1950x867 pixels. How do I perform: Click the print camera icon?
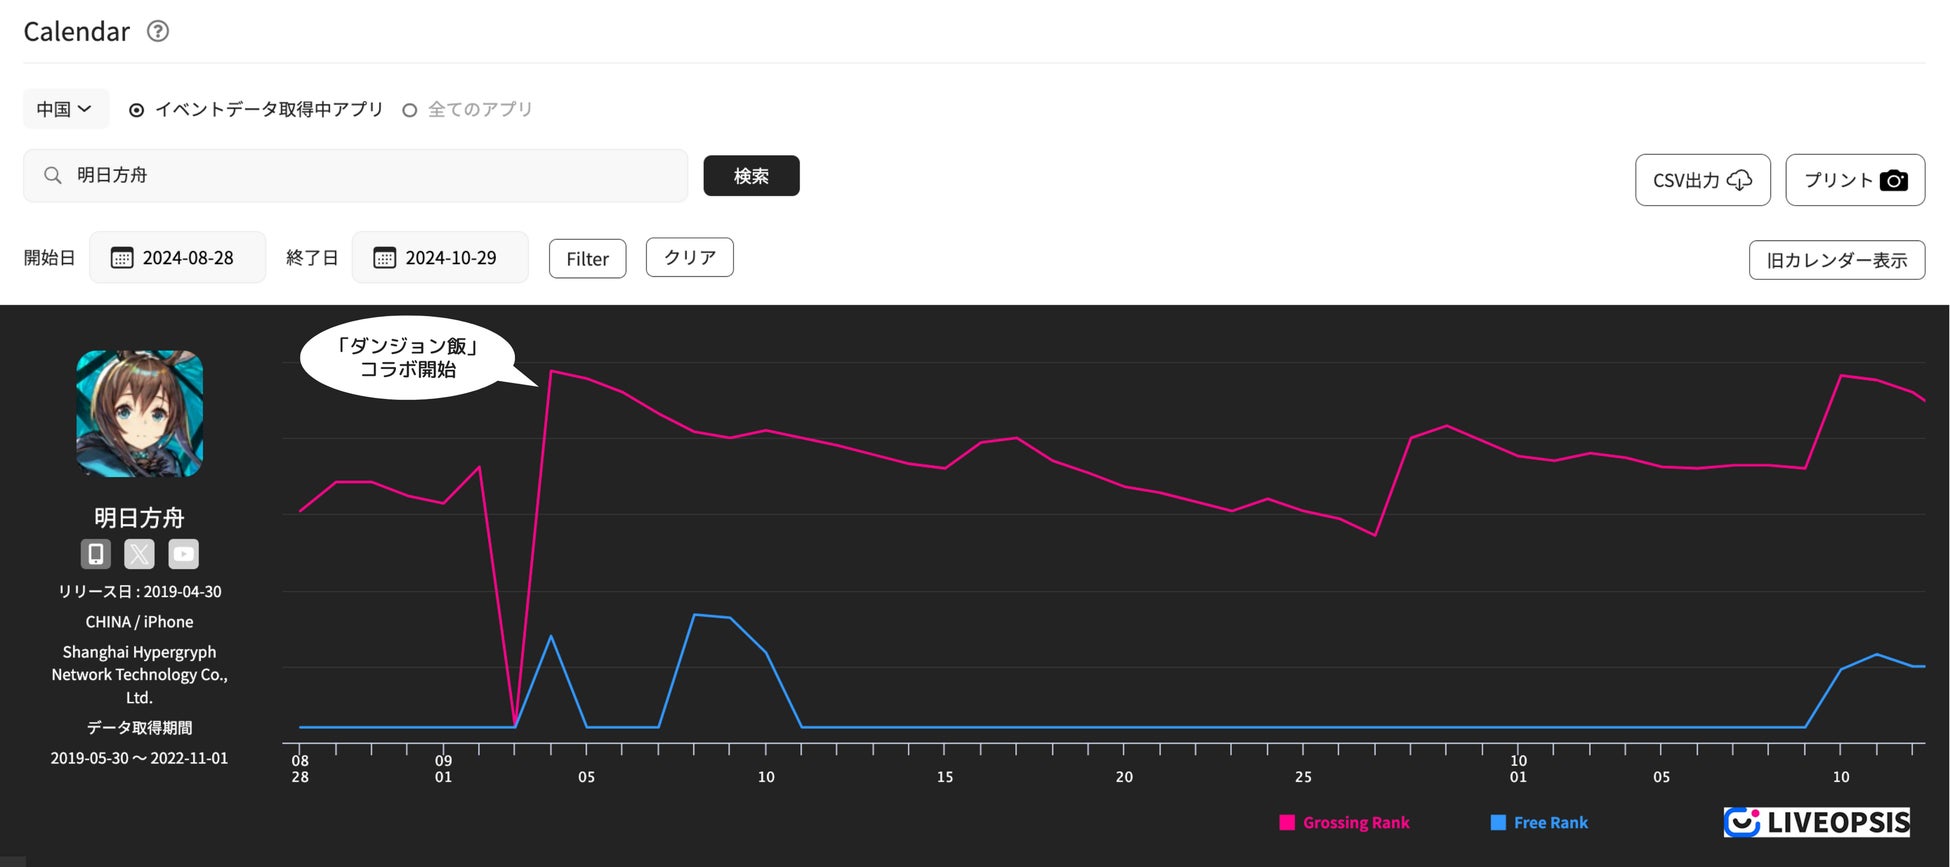[1894, 180]
